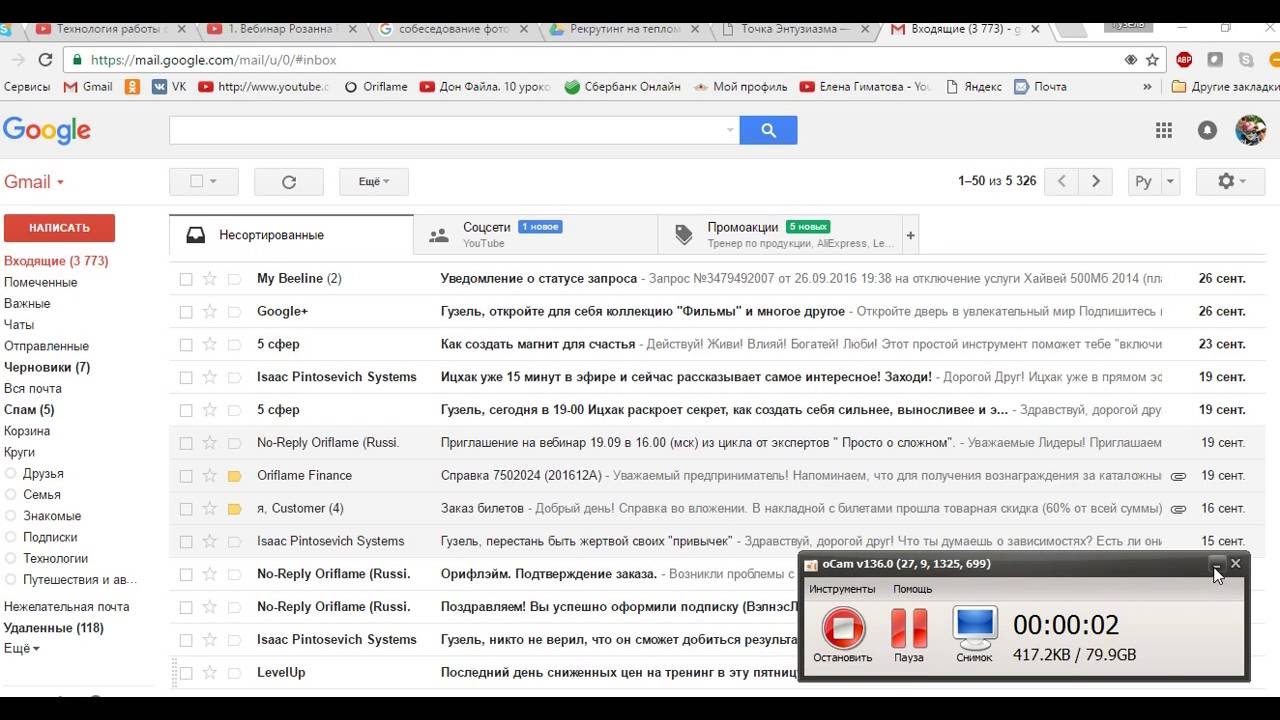Switch to the Промоакции tab
The height and width of the screenshot is (720, 1280).
780,236
